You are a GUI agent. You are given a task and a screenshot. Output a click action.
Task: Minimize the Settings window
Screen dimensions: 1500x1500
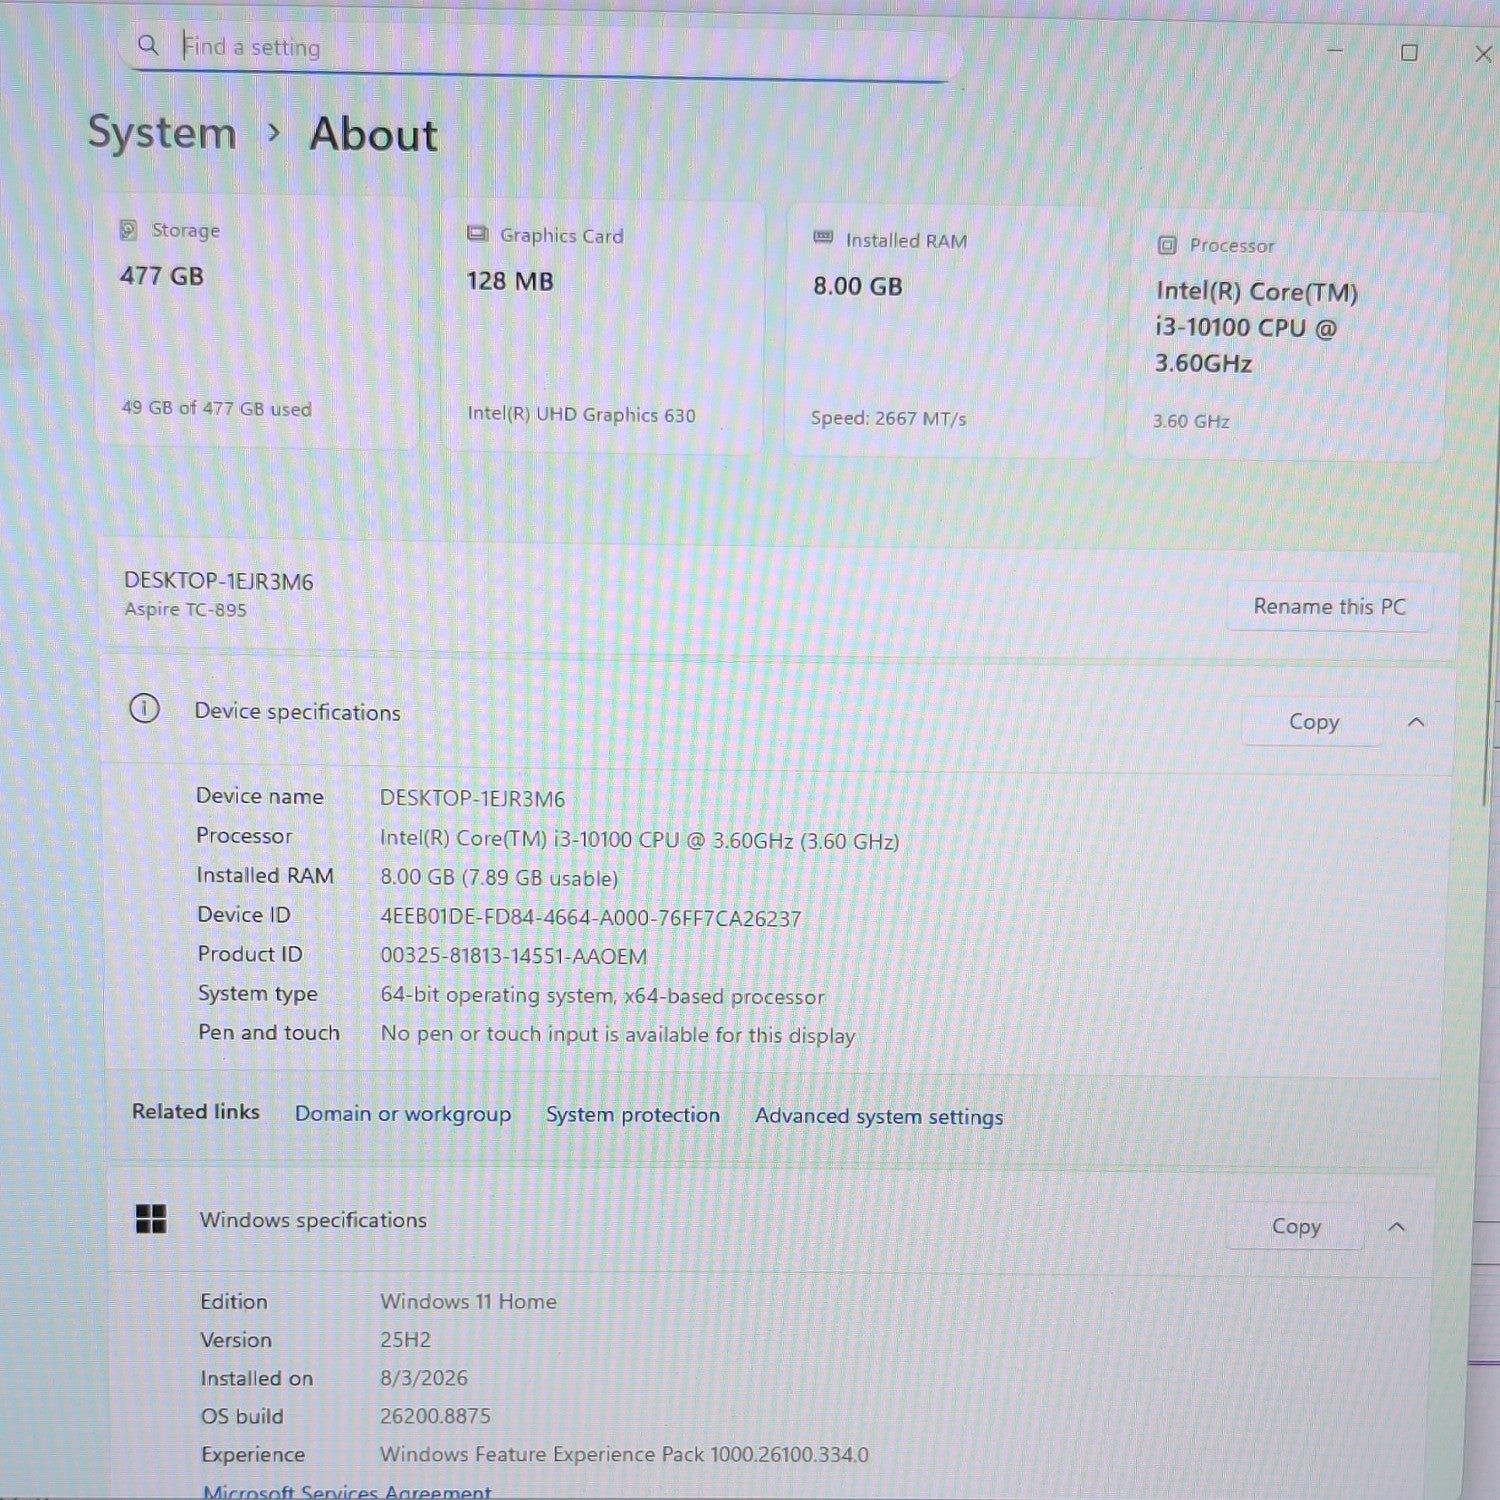pos(1334,50)
